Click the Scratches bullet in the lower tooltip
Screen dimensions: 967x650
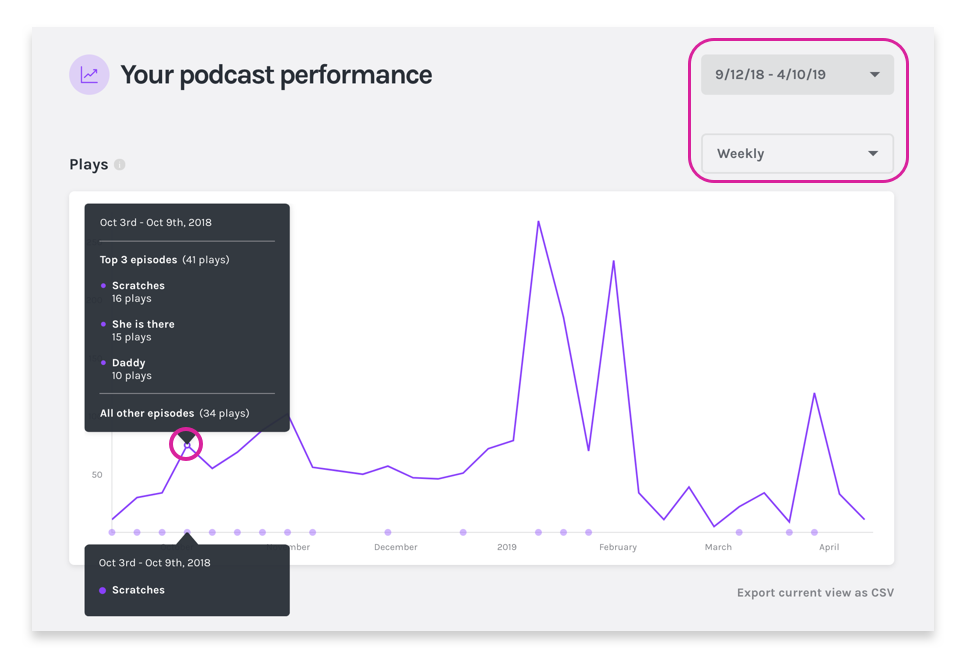click(x=100, y=590)
